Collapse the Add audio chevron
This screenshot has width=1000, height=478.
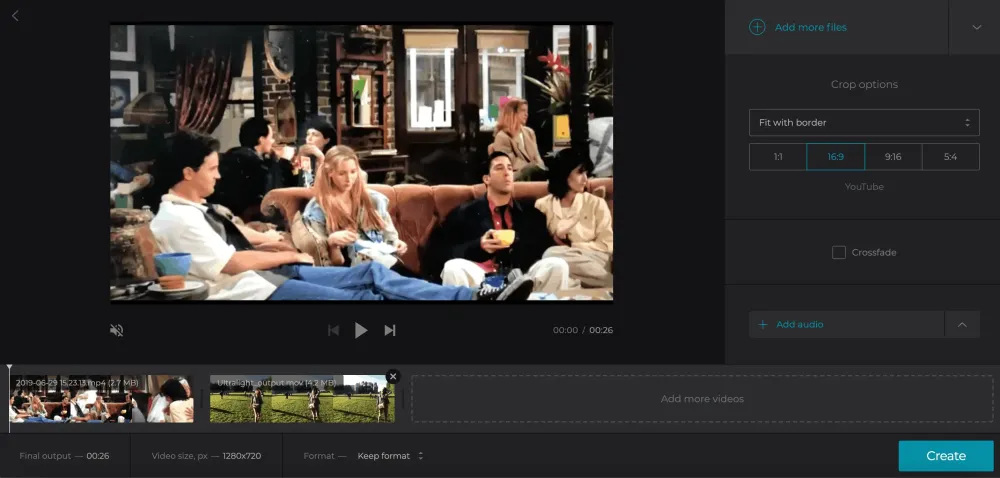click(962, 325)
